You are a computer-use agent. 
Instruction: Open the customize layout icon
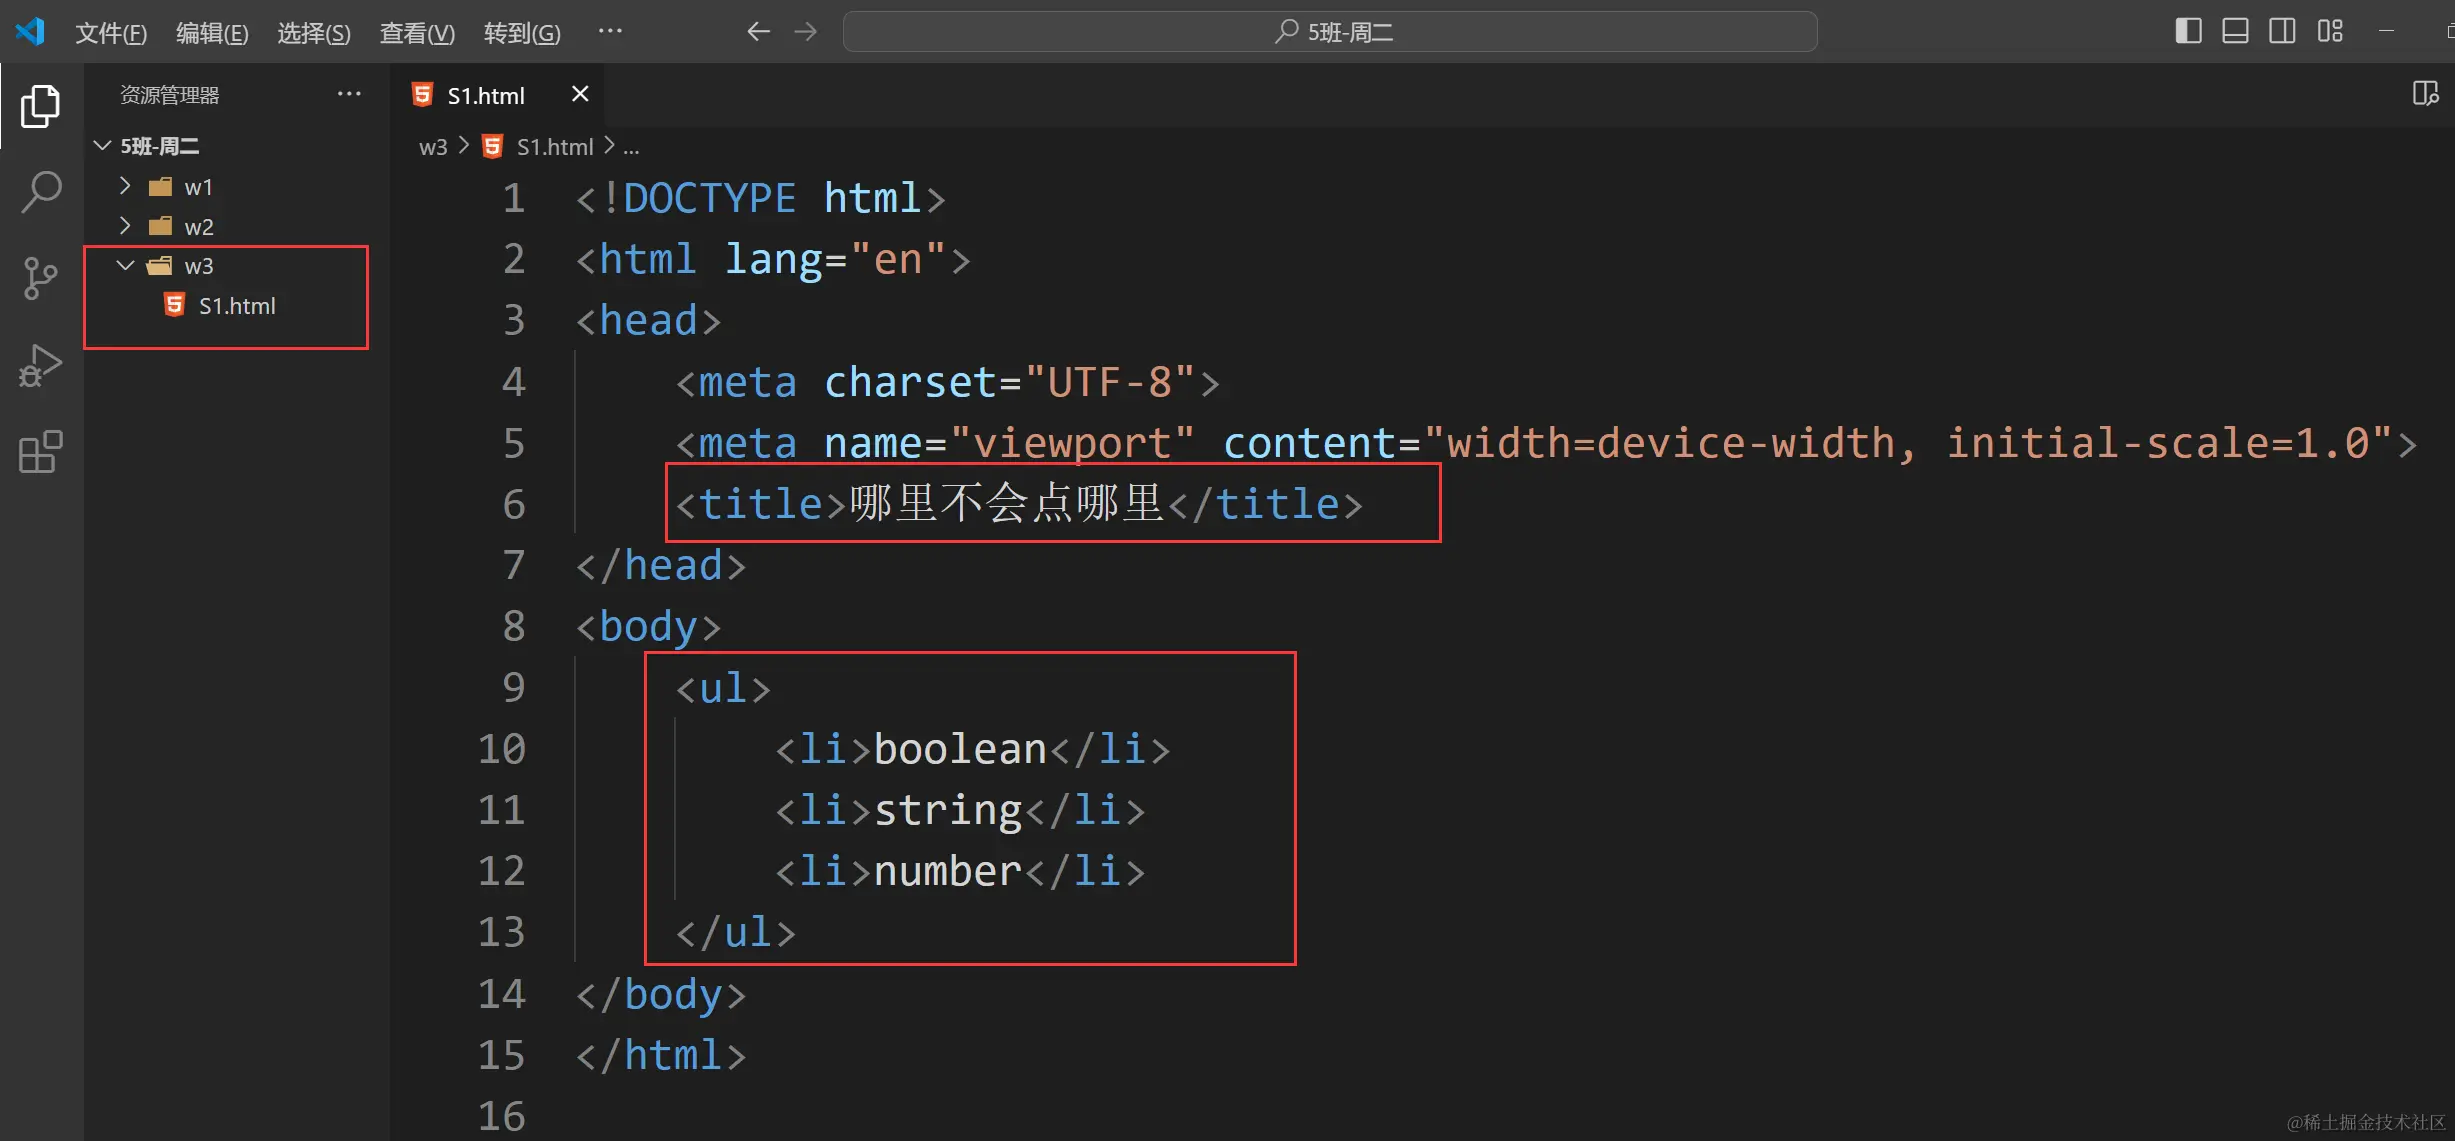pos(2330,31)
